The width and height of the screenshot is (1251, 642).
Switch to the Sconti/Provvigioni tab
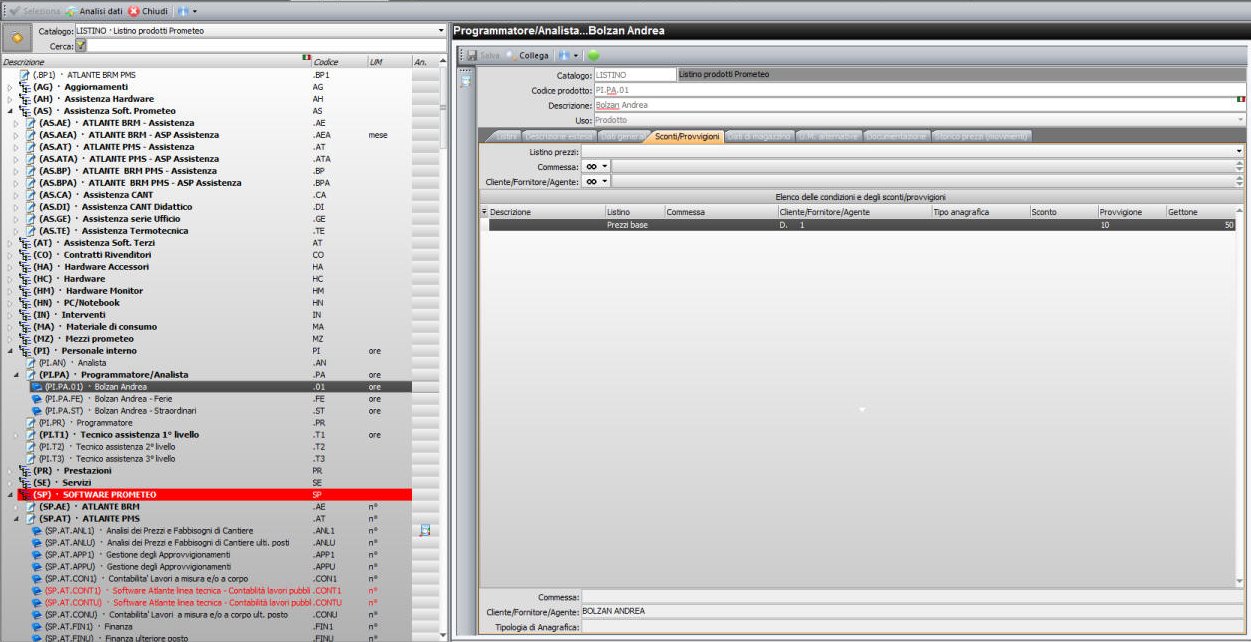686,136
